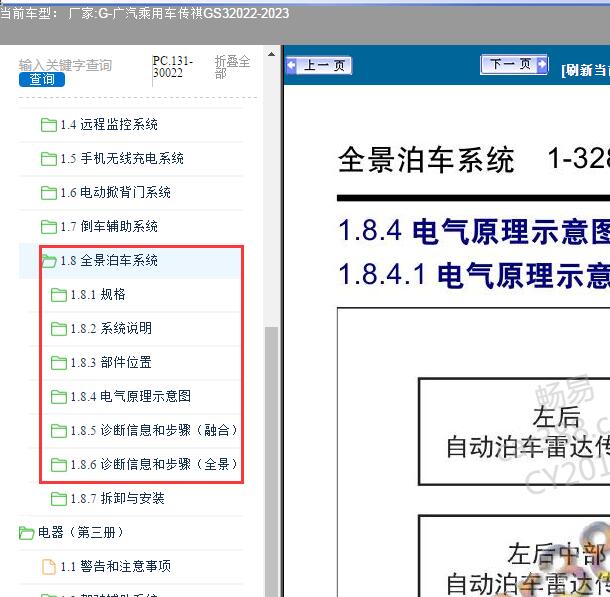Click the 当前车型 vehicle model header text
This screenshot has height=597, width=610.
tap(144, 13)
